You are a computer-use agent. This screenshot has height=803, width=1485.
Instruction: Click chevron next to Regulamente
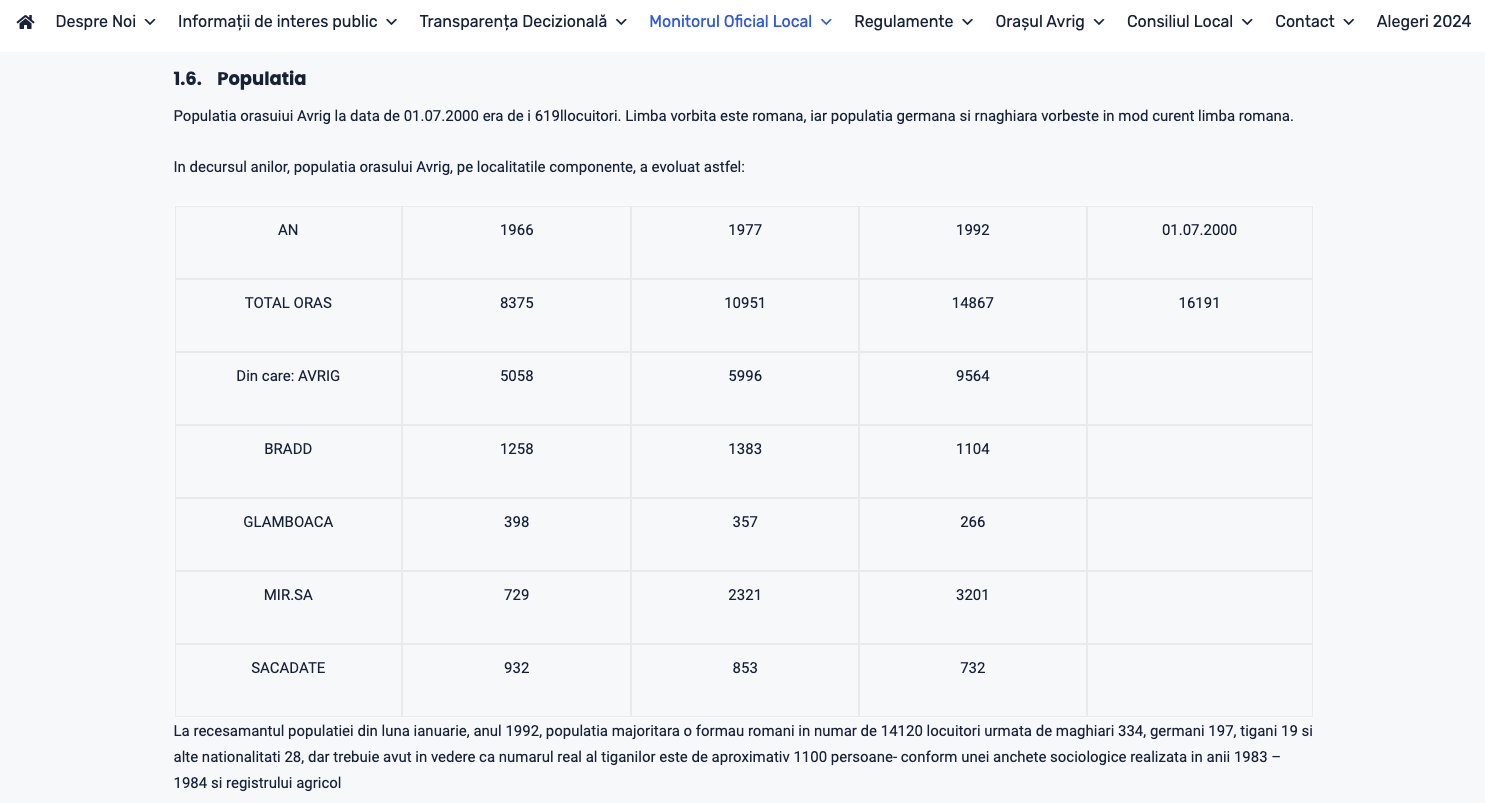click(x=967, y=22)
